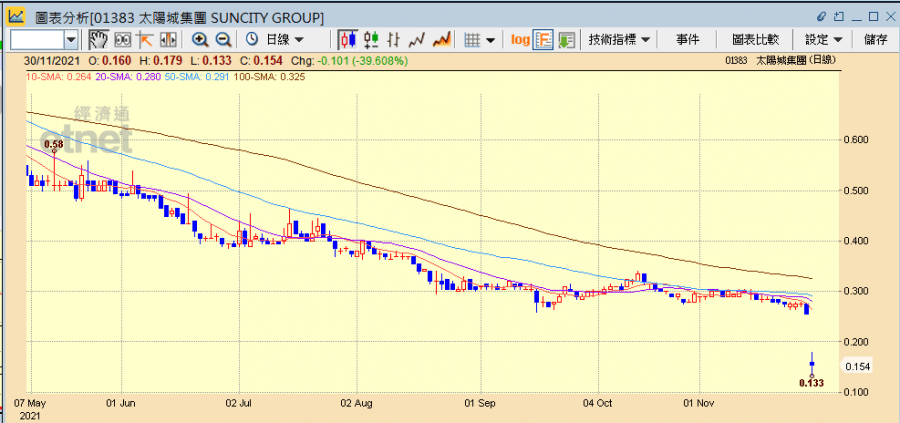Open the 技術指標 menu
This screenshot has width=900, height=423.
(x=620, y=39)
